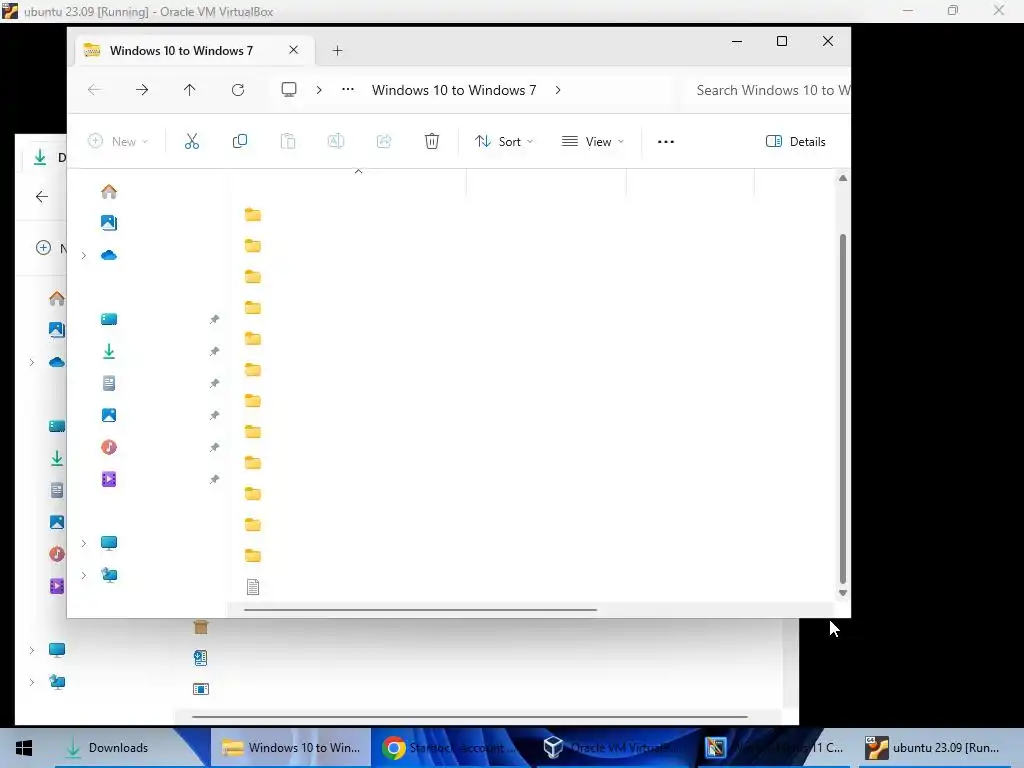Open the Sort dropdown menu
Viewport: 1024px width, 768px height.
[x=504, y=141]
